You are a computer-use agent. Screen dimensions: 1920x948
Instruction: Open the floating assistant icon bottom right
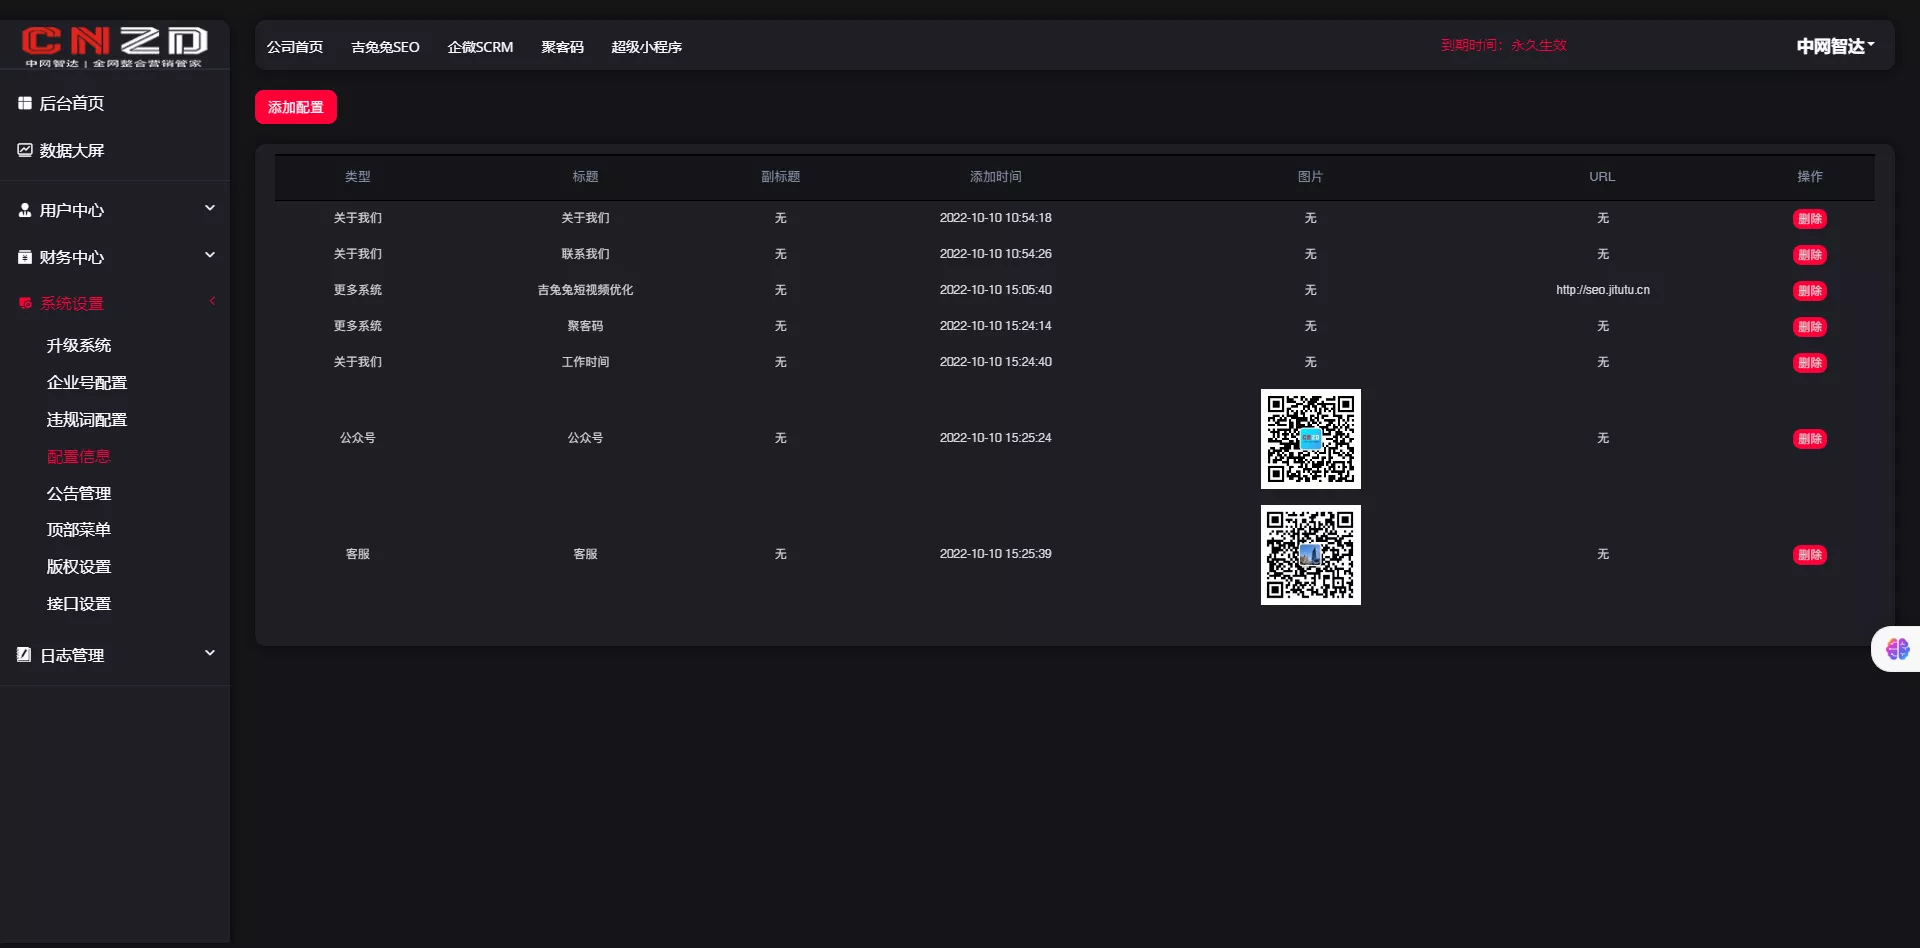pyautogui.click(x=1899, y=648)
